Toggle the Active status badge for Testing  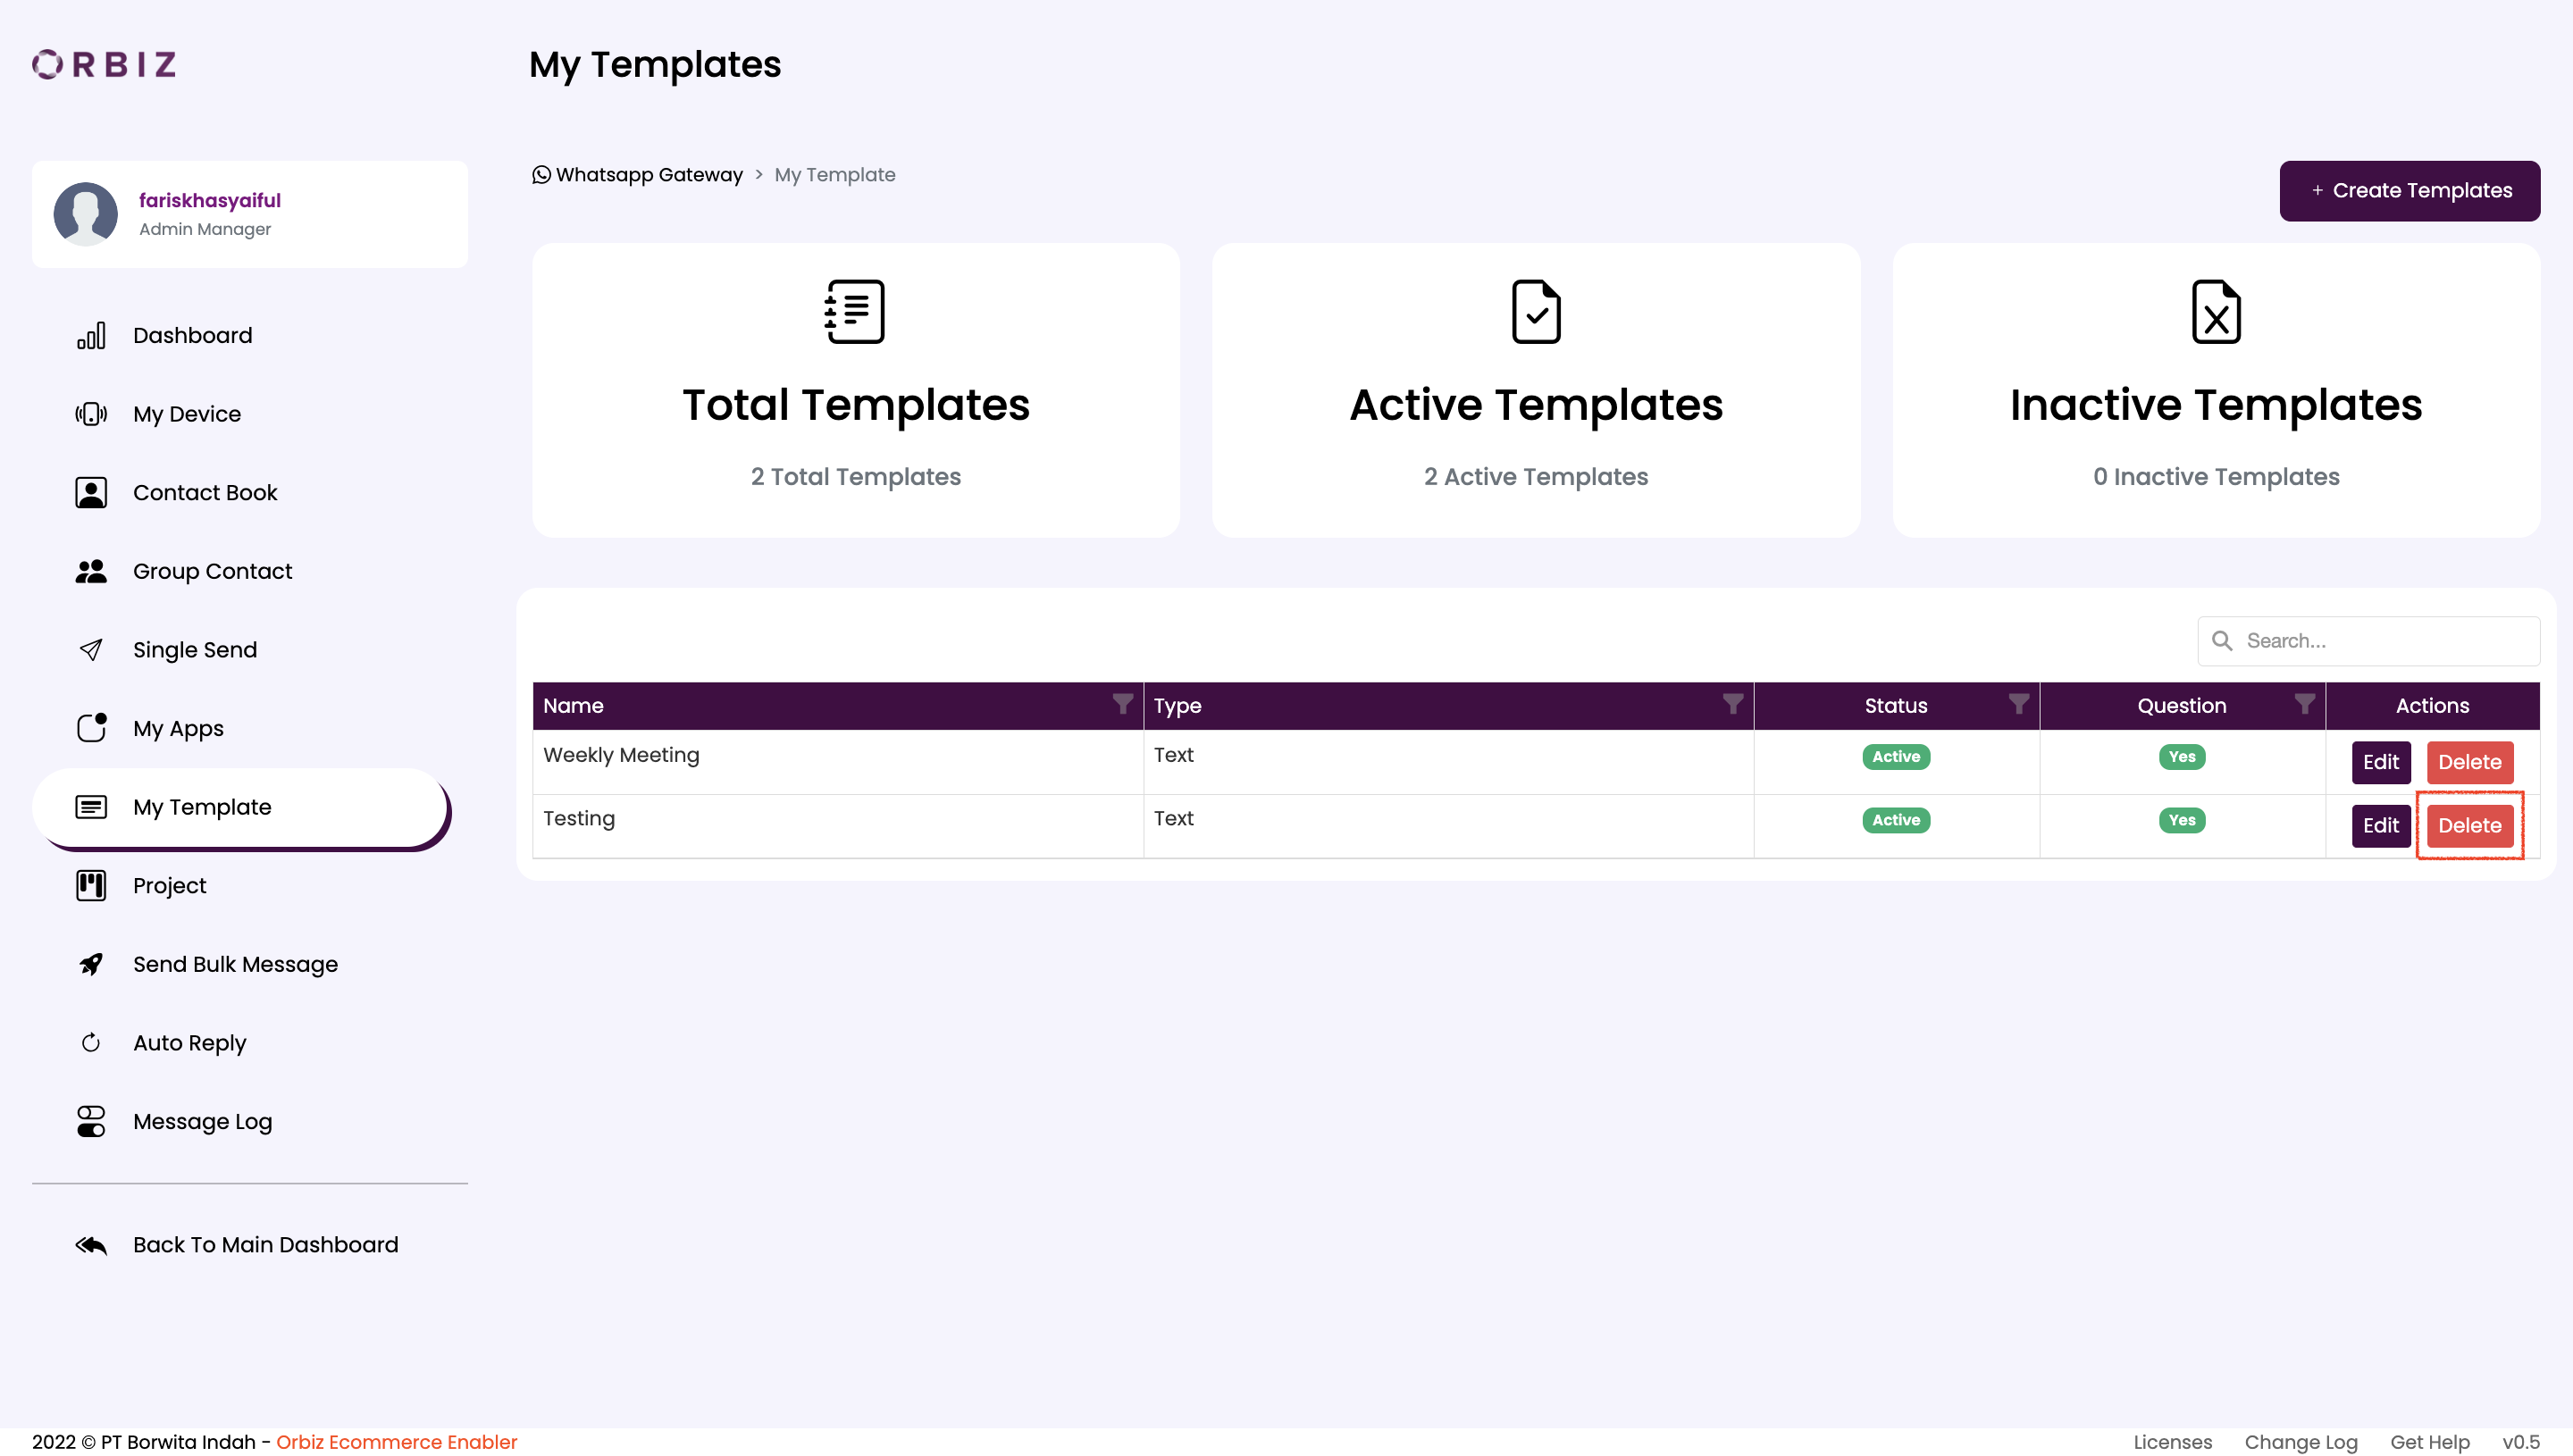pos(1895,819)
